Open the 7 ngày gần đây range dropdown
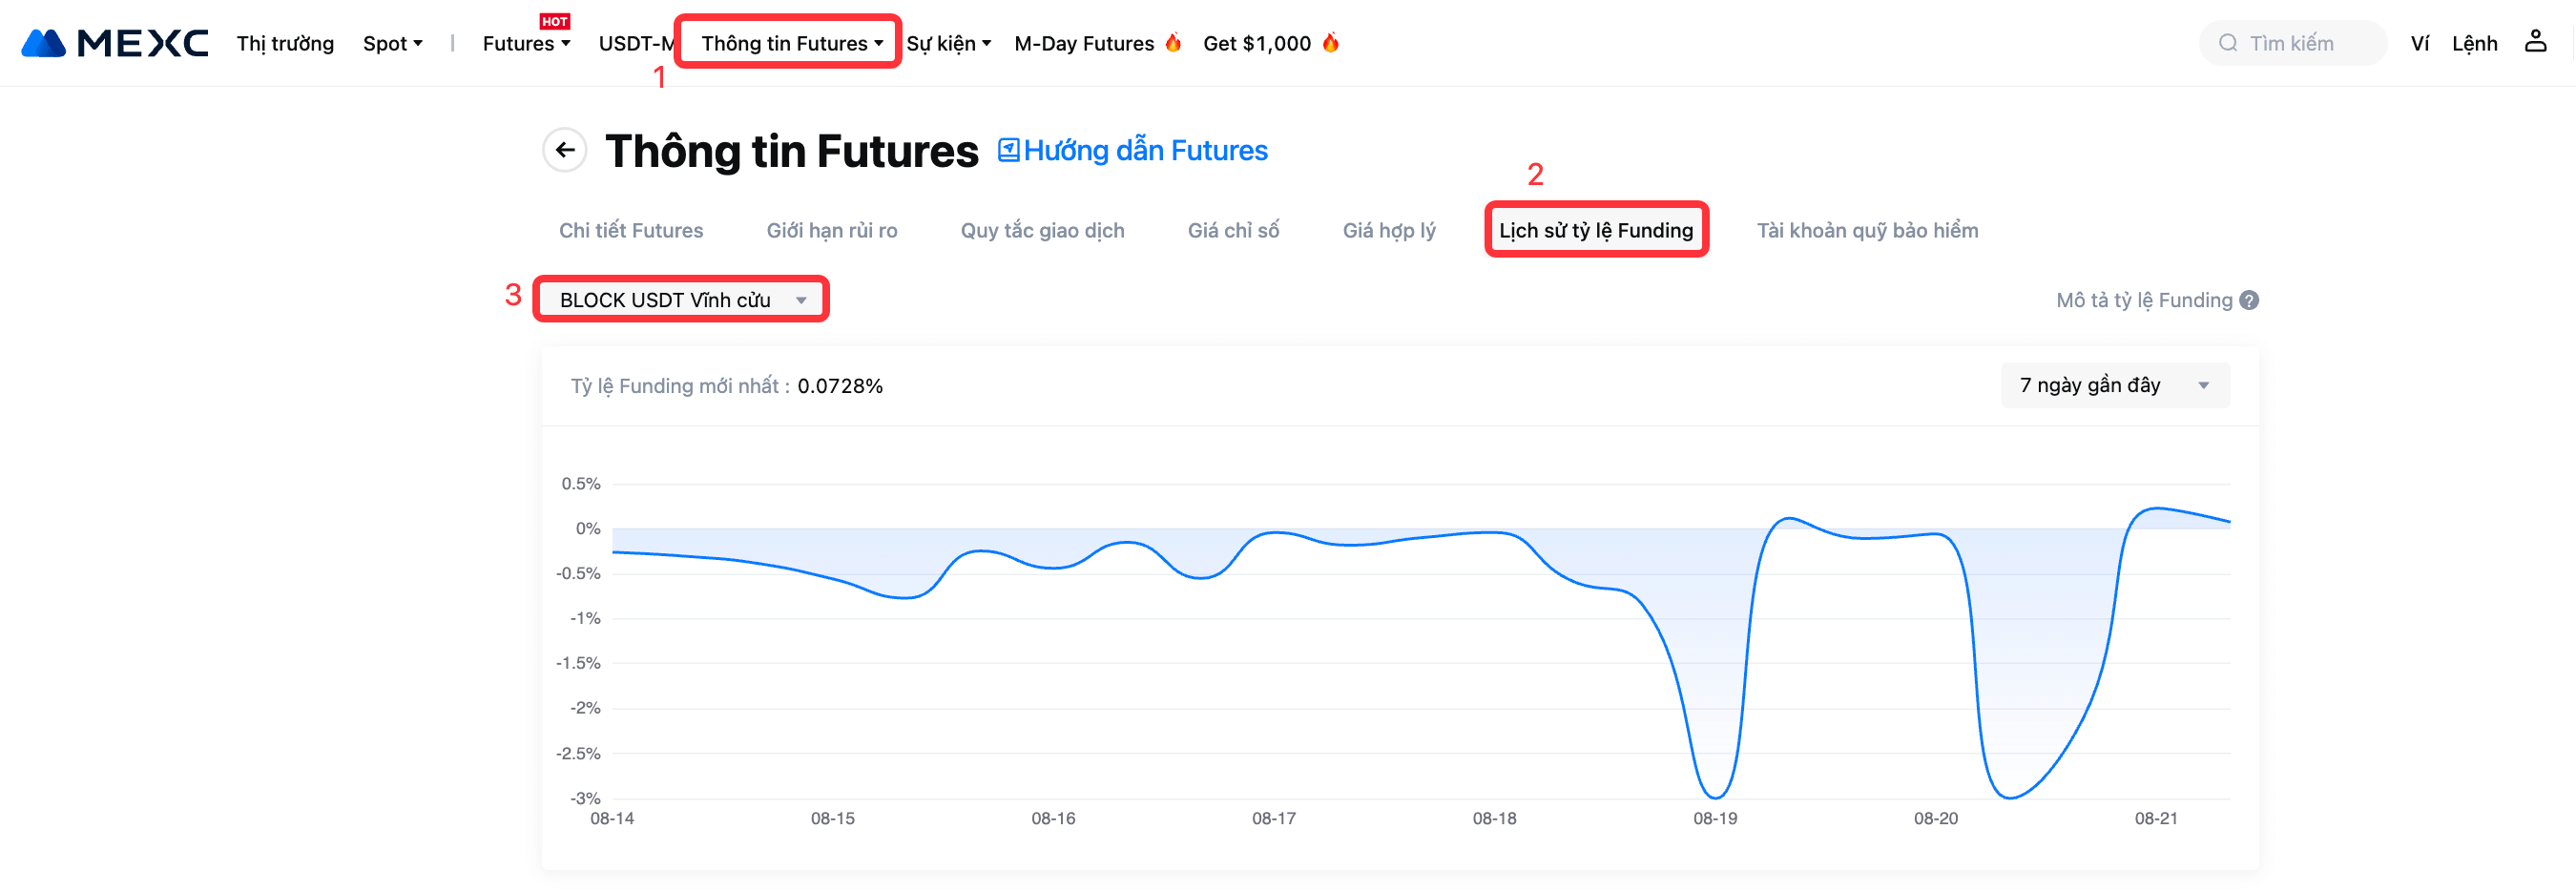The image size is (2576, 891). click(2114, 385)
